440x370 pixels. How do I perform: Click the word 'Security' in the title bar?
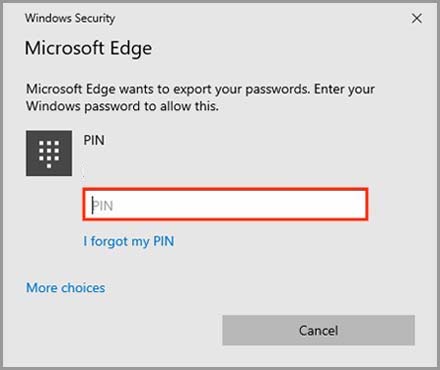pos(95,19)
